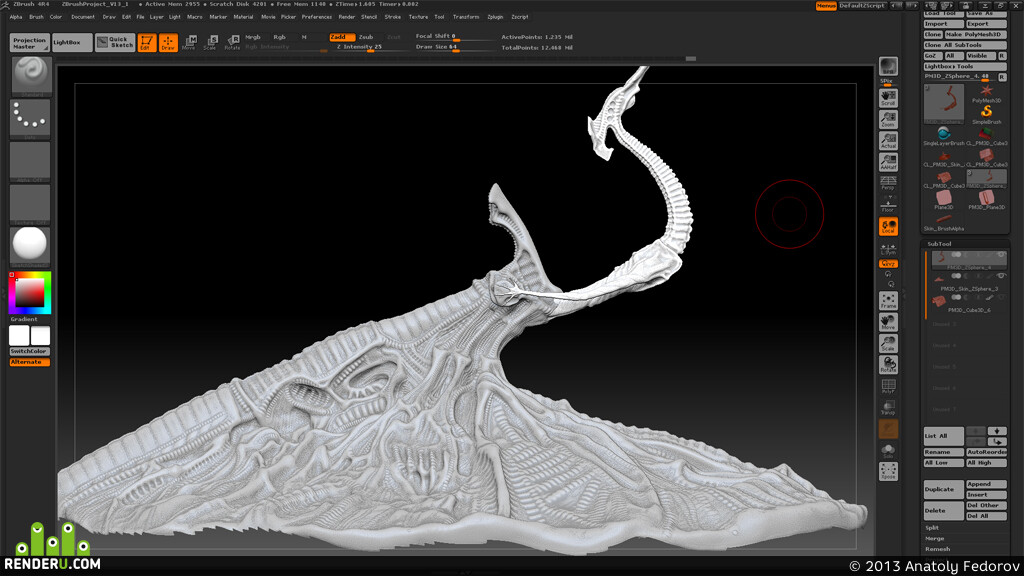Toggle the Local transform button
The width and height of the screenshot is (1024, 576).
click(888, 227)
